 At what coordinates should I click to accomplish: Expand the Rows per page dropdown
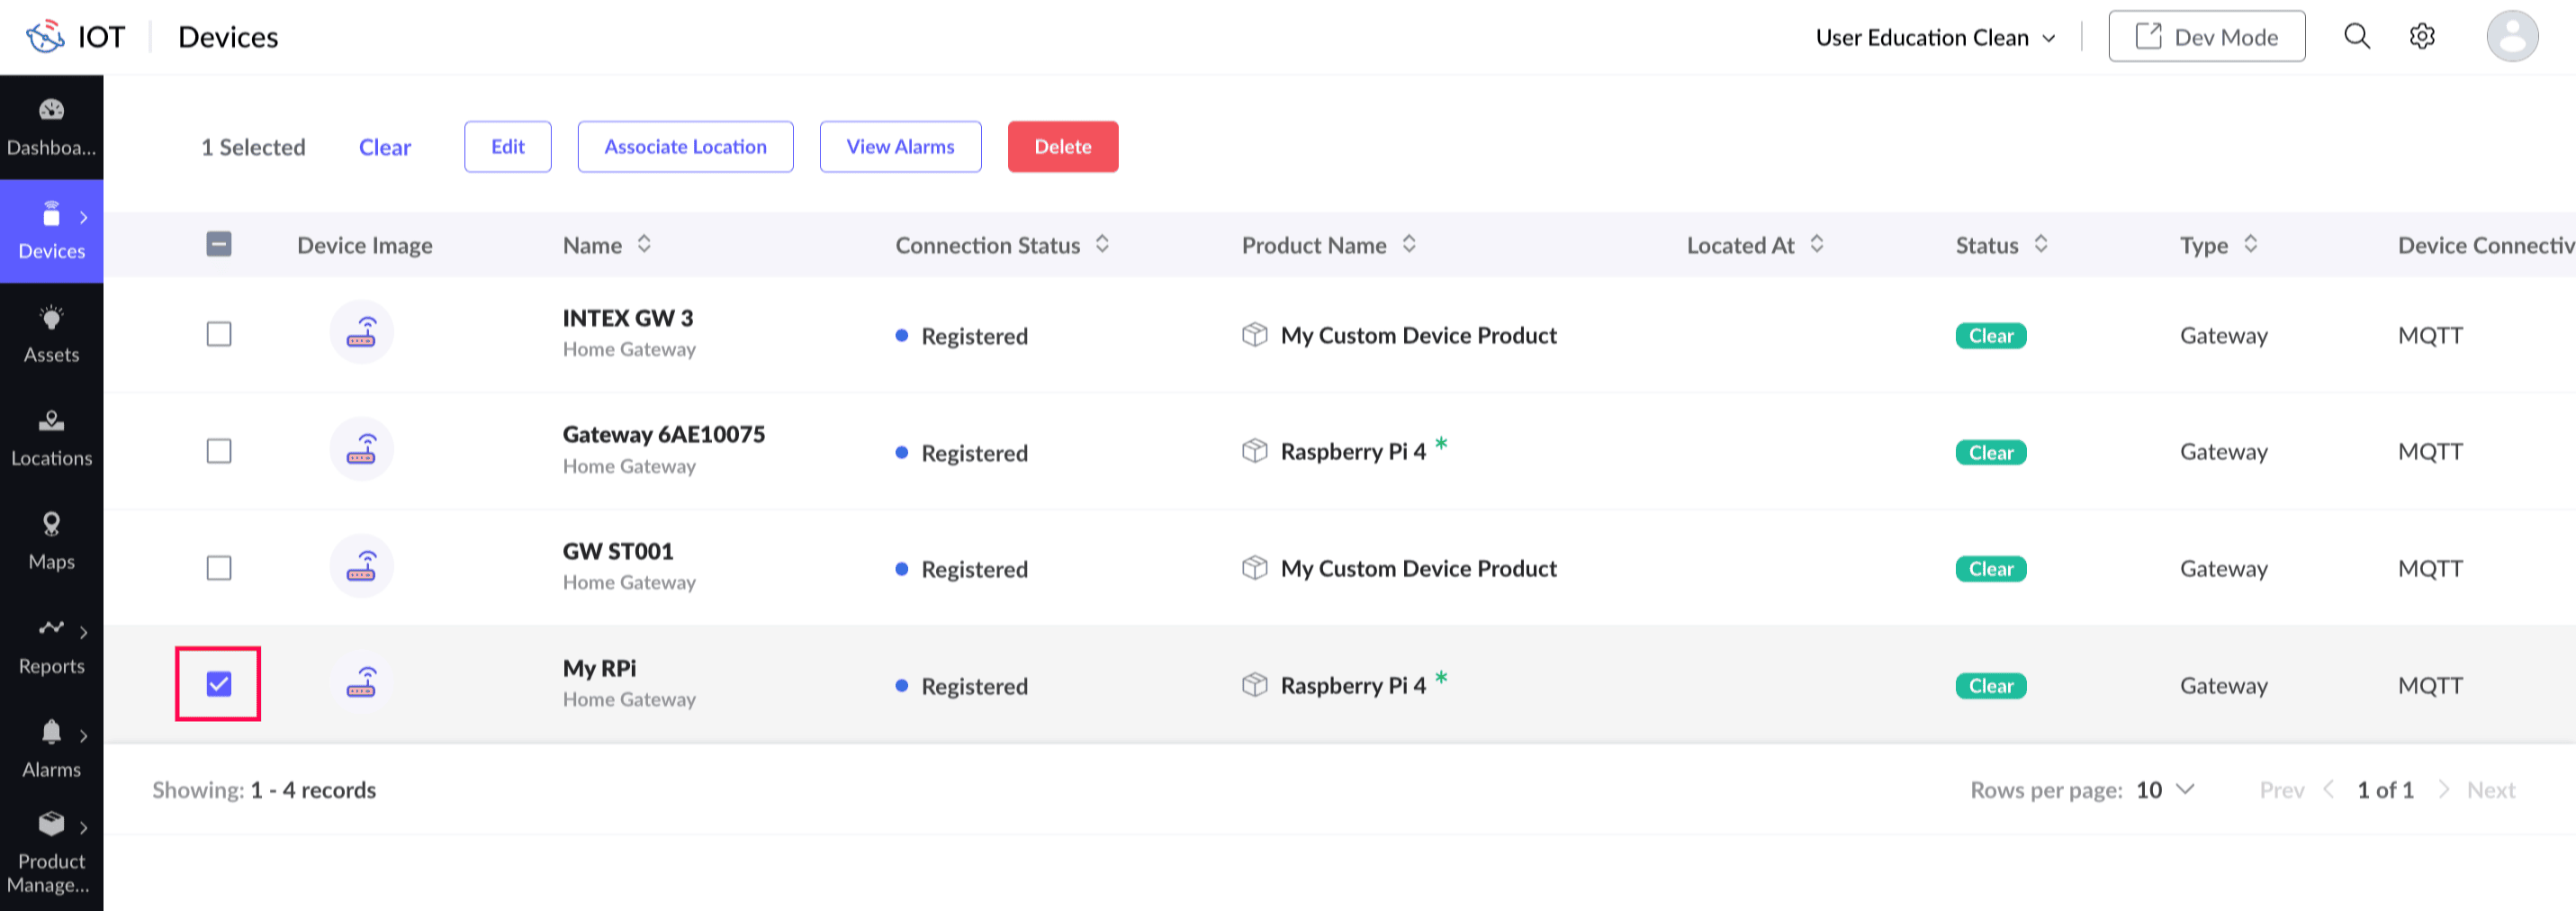2165,790
